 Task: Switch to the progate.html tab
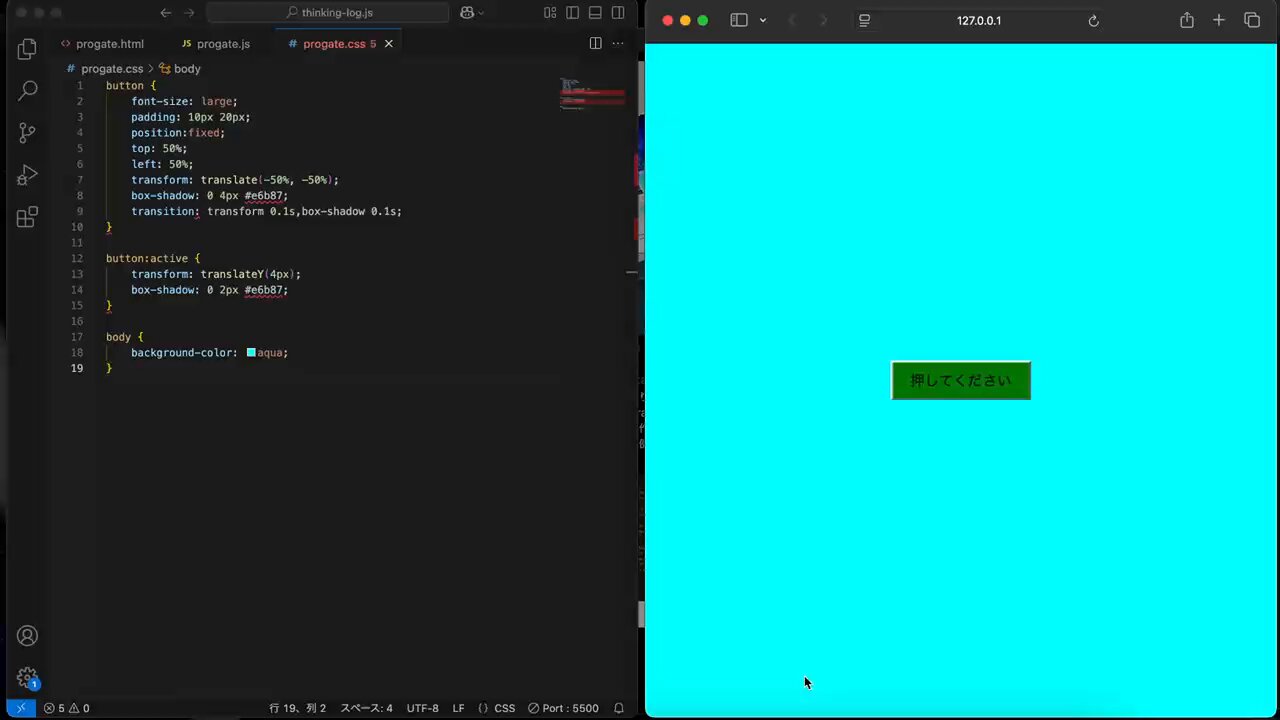[x=102, y=44]
